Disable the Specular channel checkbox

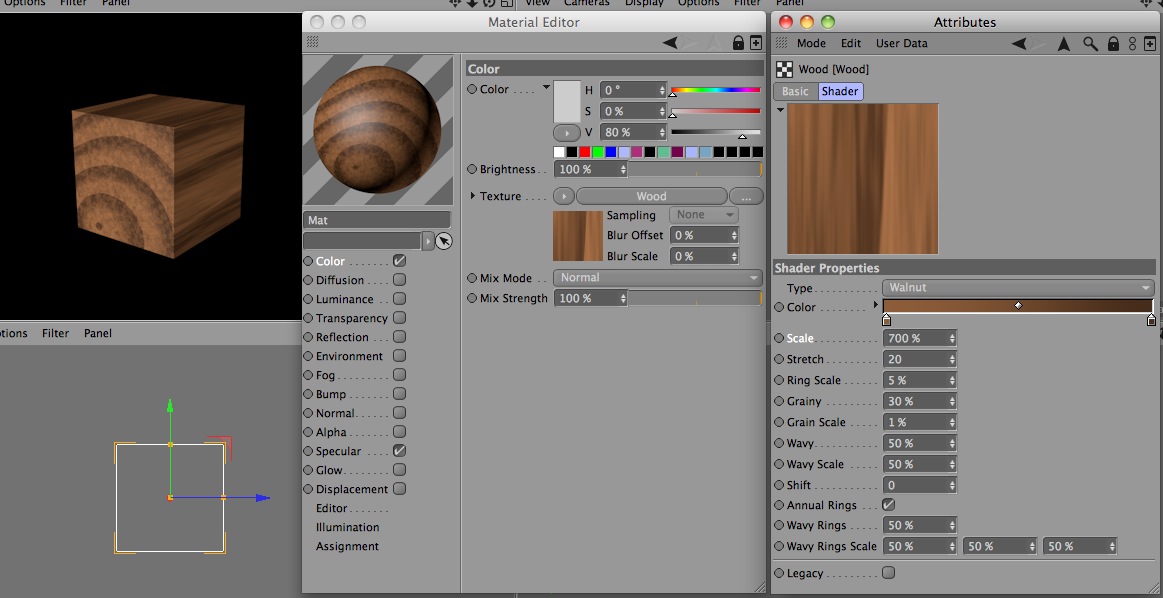399,451
